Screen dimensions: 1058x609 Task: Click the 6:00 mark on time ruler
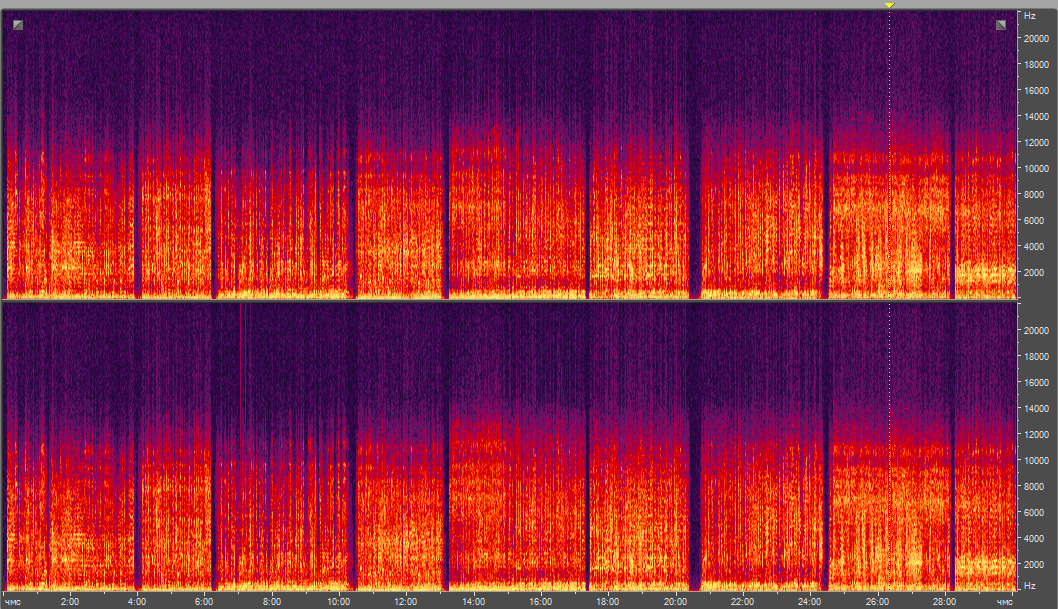point(204,602)
